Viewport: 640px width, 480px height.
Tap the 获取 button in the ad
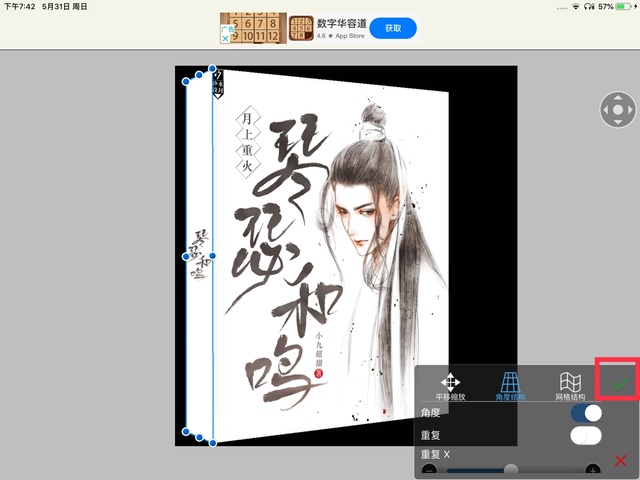(392, 28)
